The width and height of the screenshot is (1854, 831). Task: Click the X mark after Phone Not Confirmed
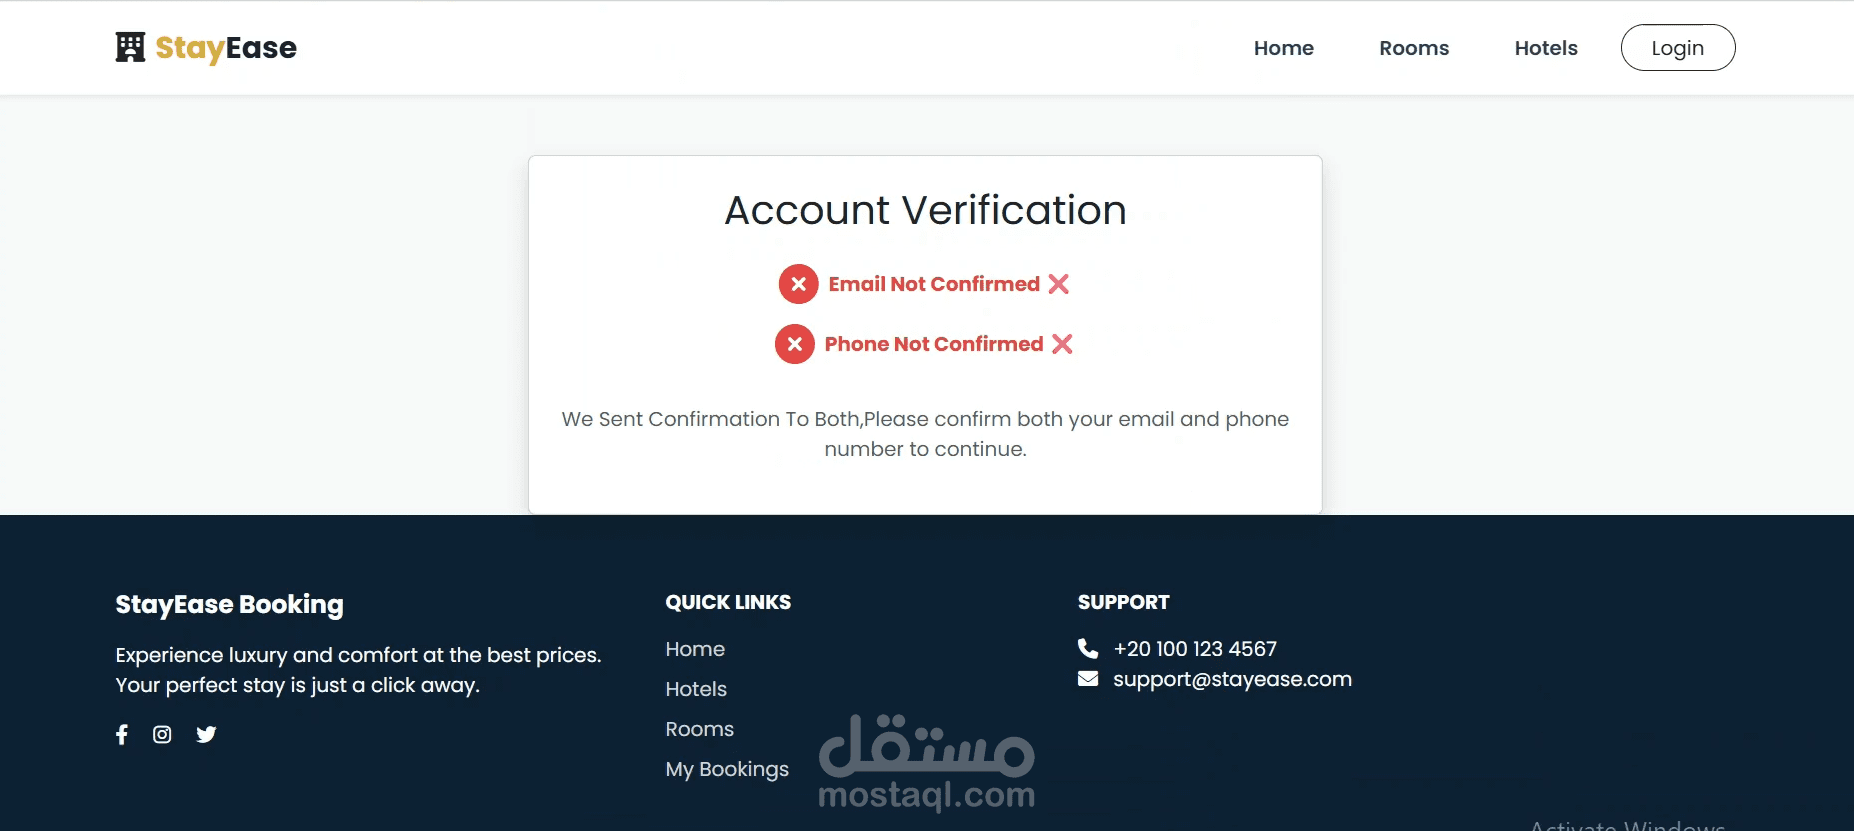[1062, 344]
